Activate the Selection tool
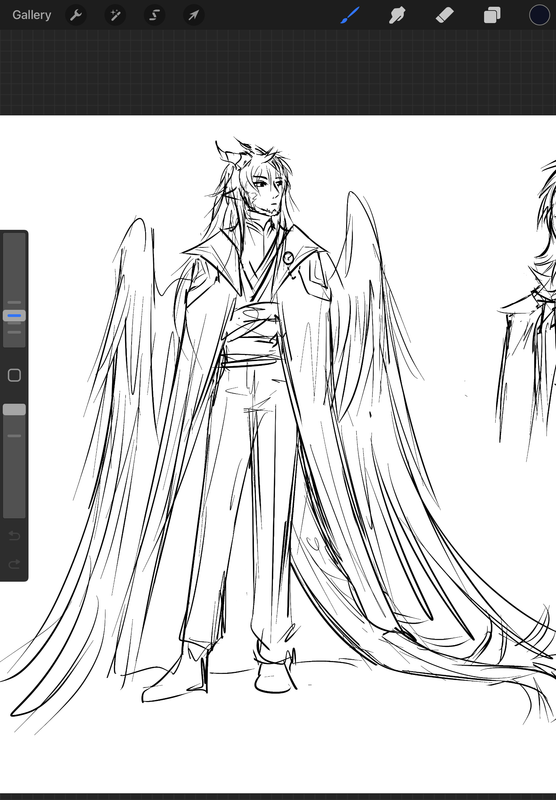Viewport: 556px width, 800px height. [x=155, y=15]
